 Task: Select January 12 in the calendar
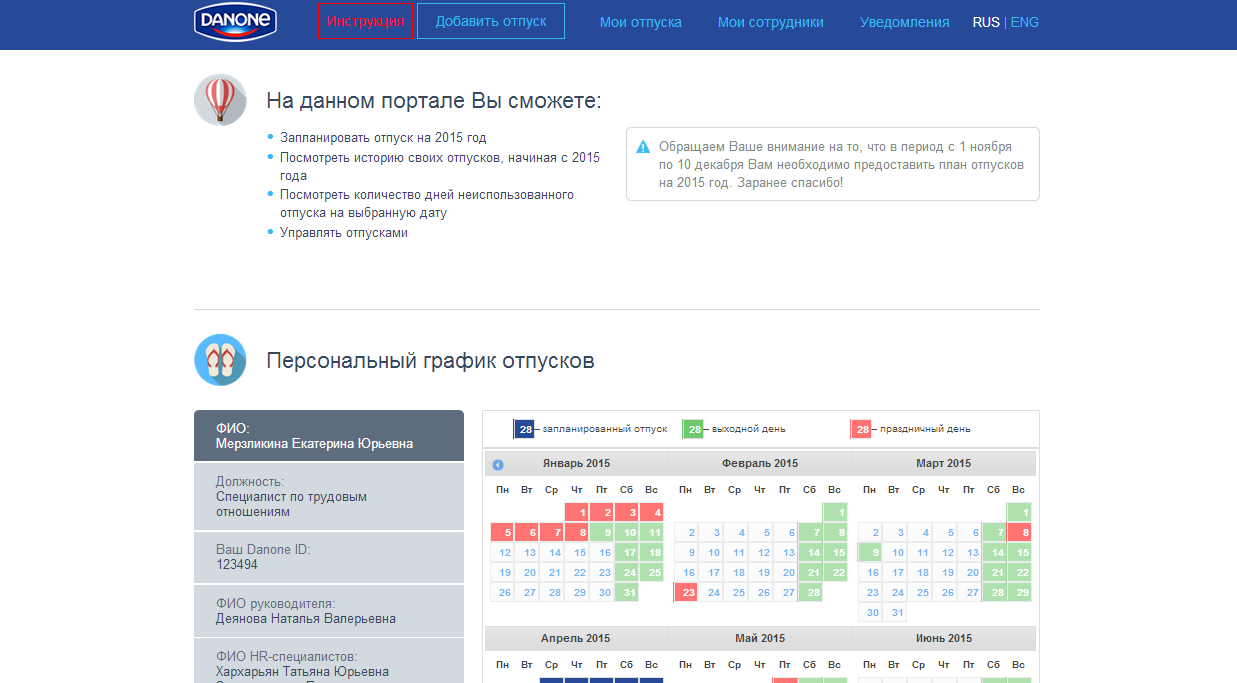pos(503,552)
